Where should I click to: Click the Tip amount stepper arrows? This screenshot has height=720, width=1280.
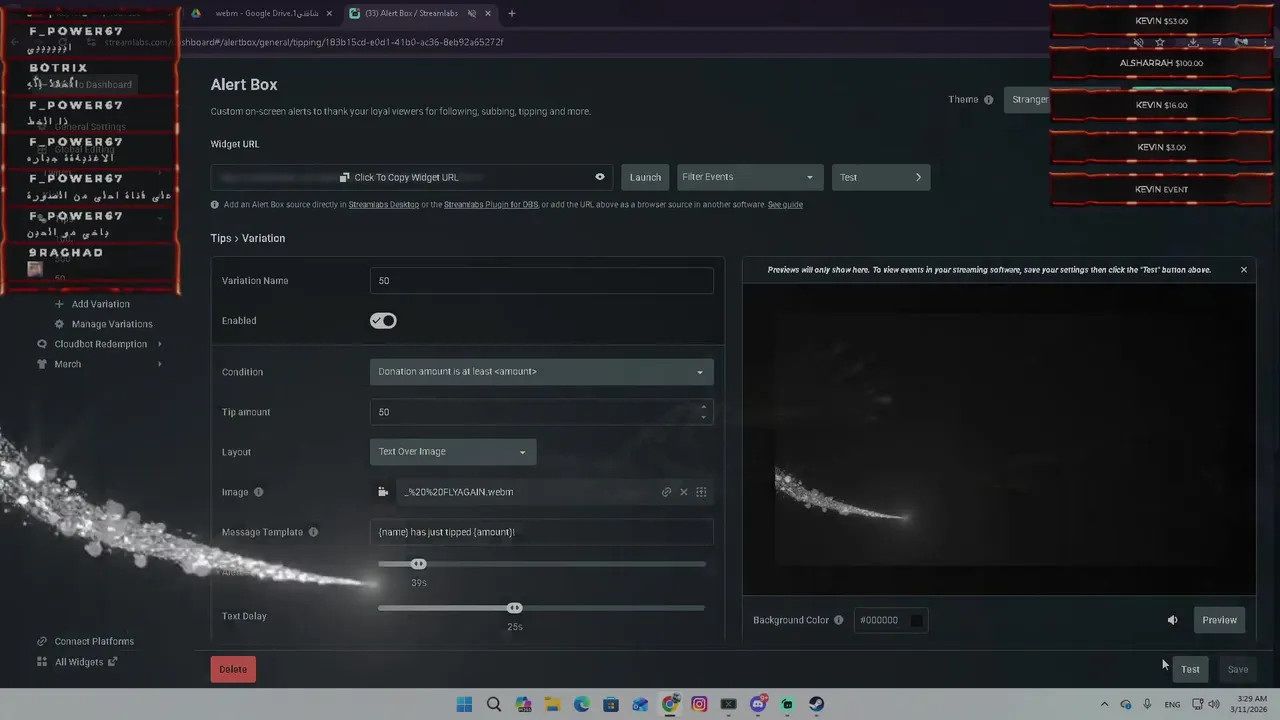[x=703, y=411]
